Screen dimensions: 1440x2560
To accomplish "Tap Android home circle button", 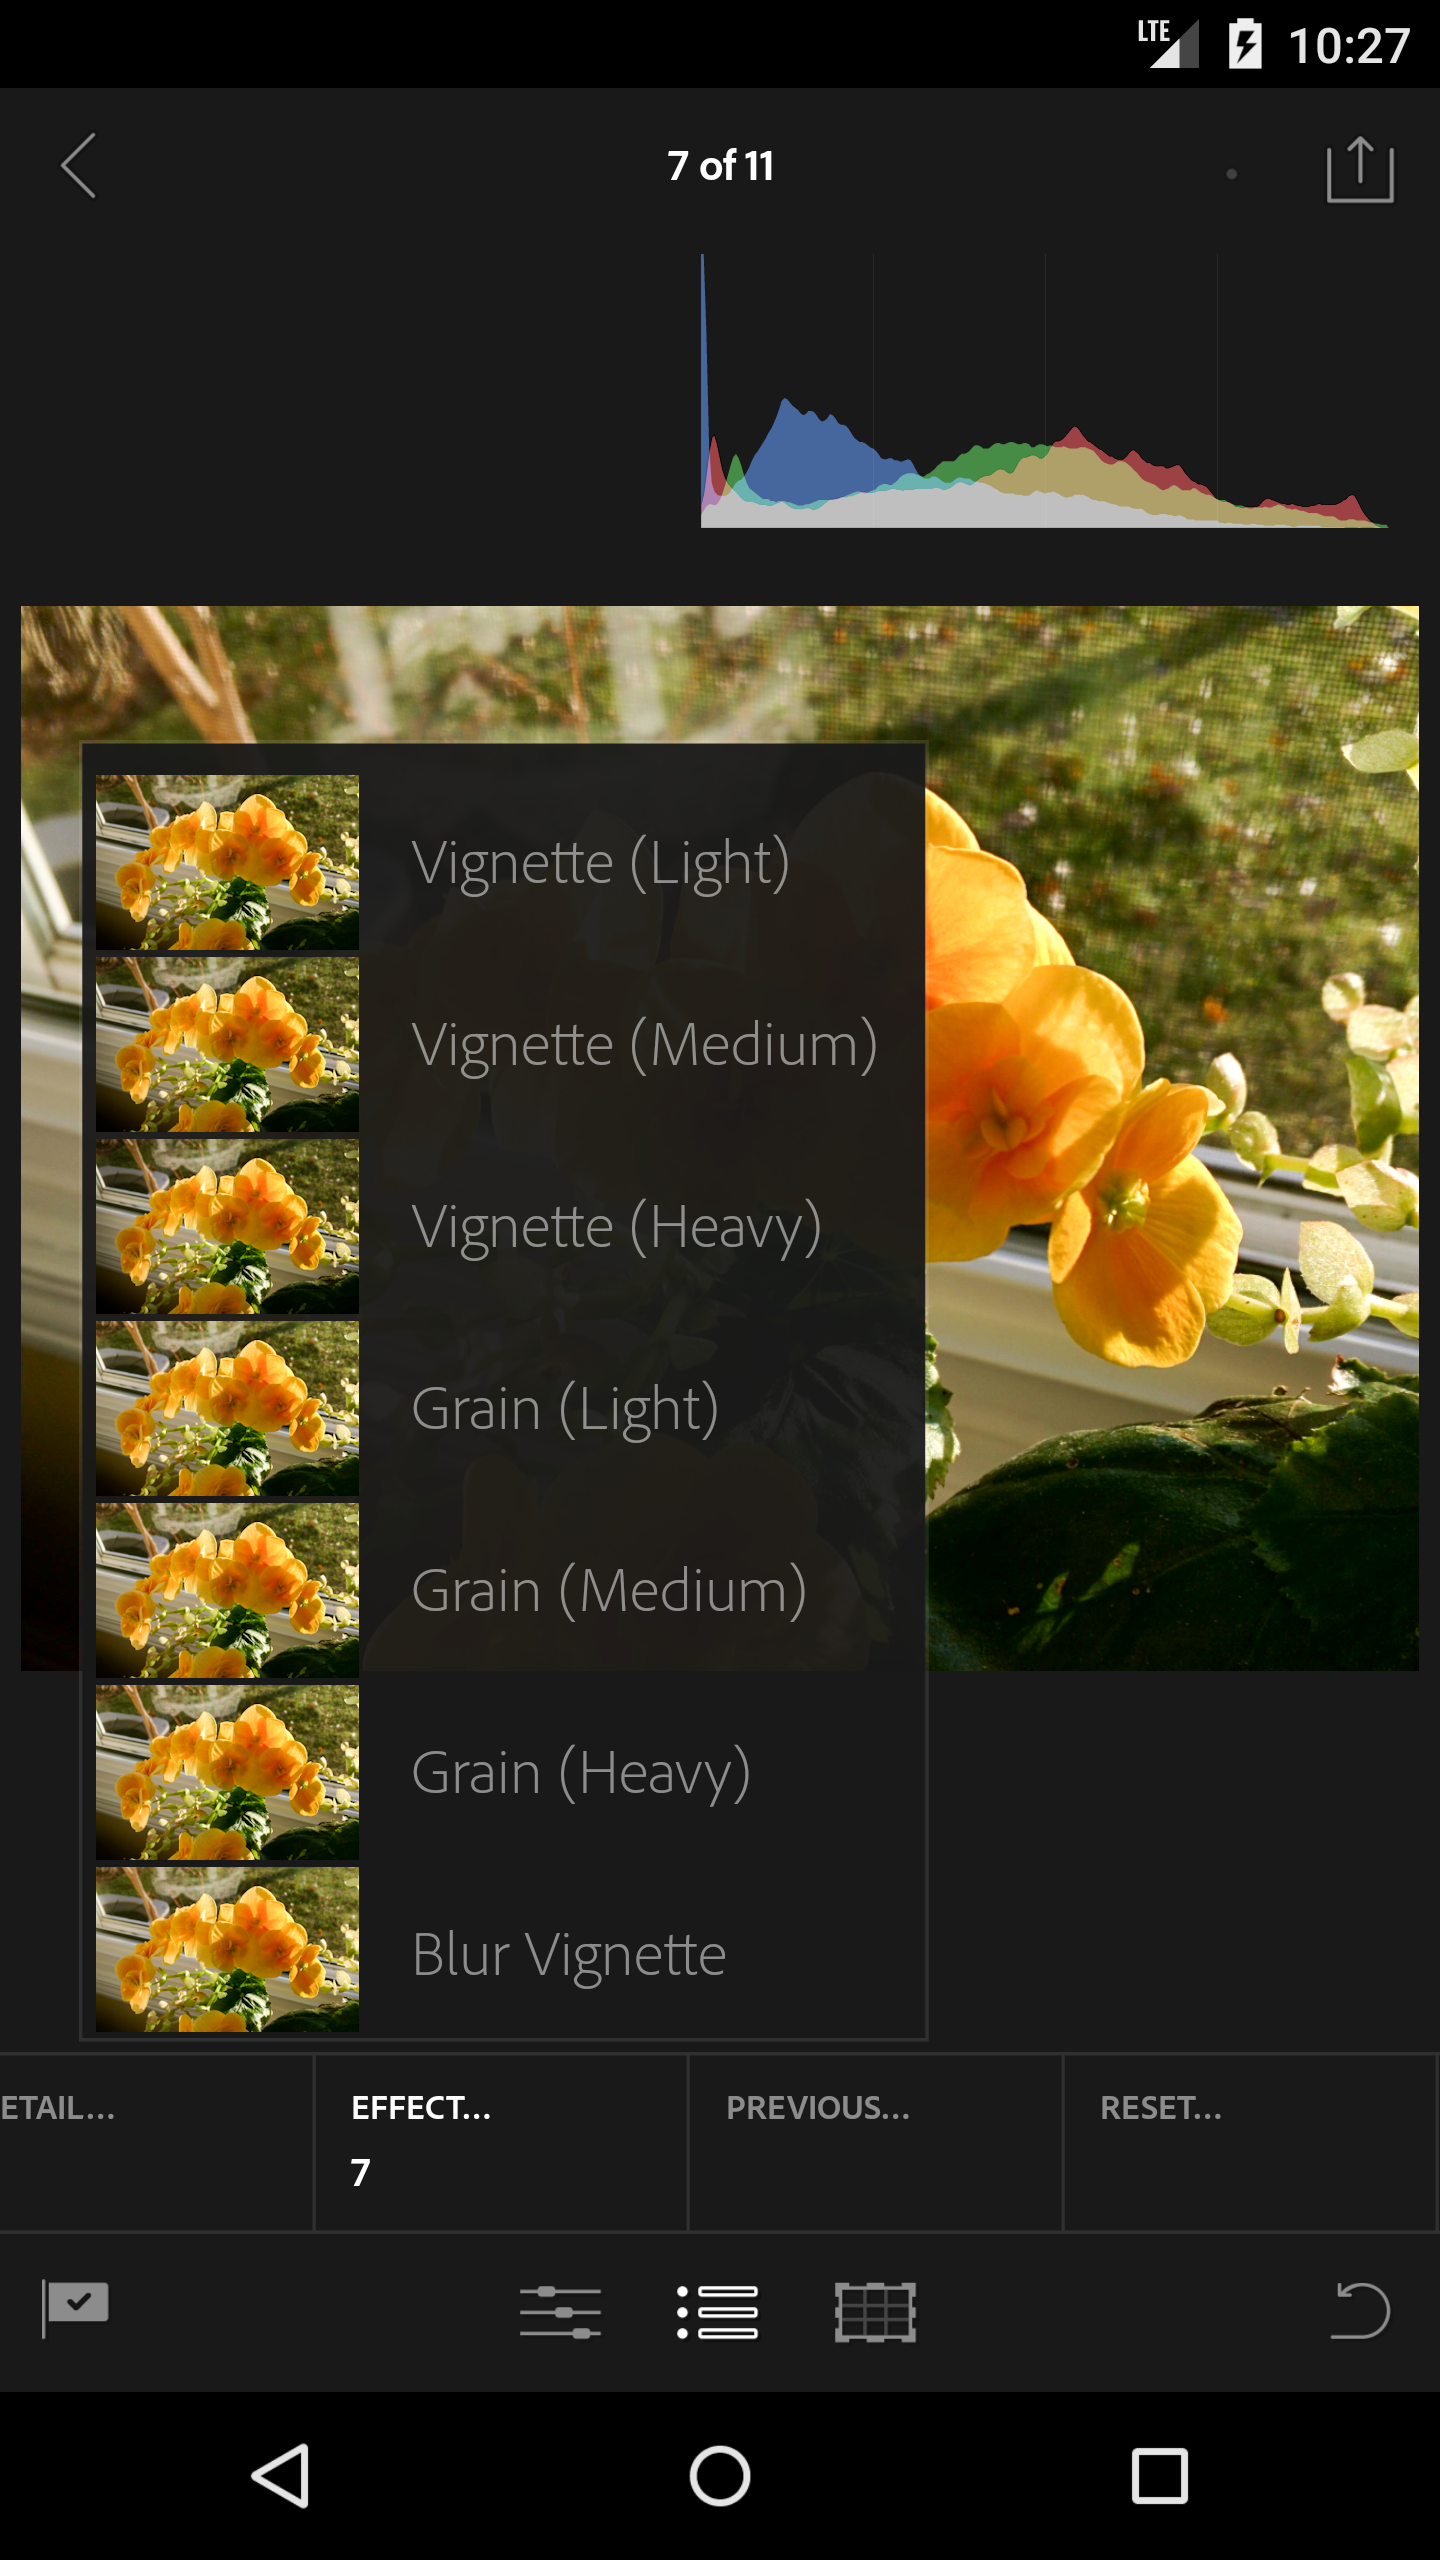I will click(x=720, y=2476).
